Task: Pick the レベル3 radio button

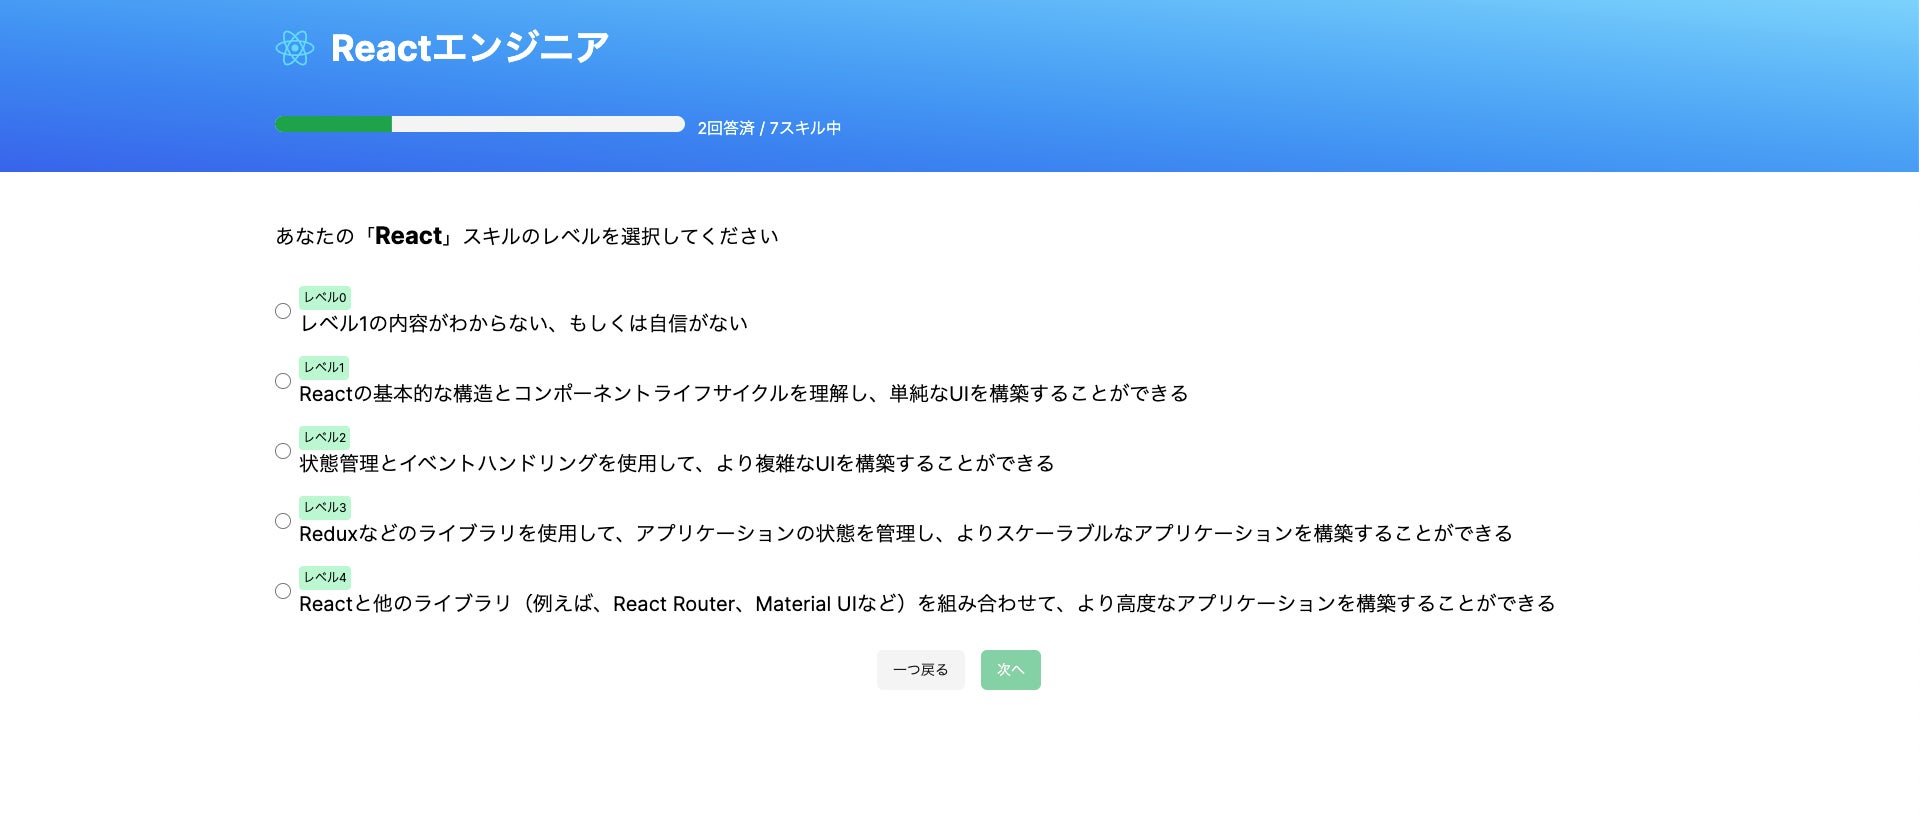Action: [x=283, y=521]
